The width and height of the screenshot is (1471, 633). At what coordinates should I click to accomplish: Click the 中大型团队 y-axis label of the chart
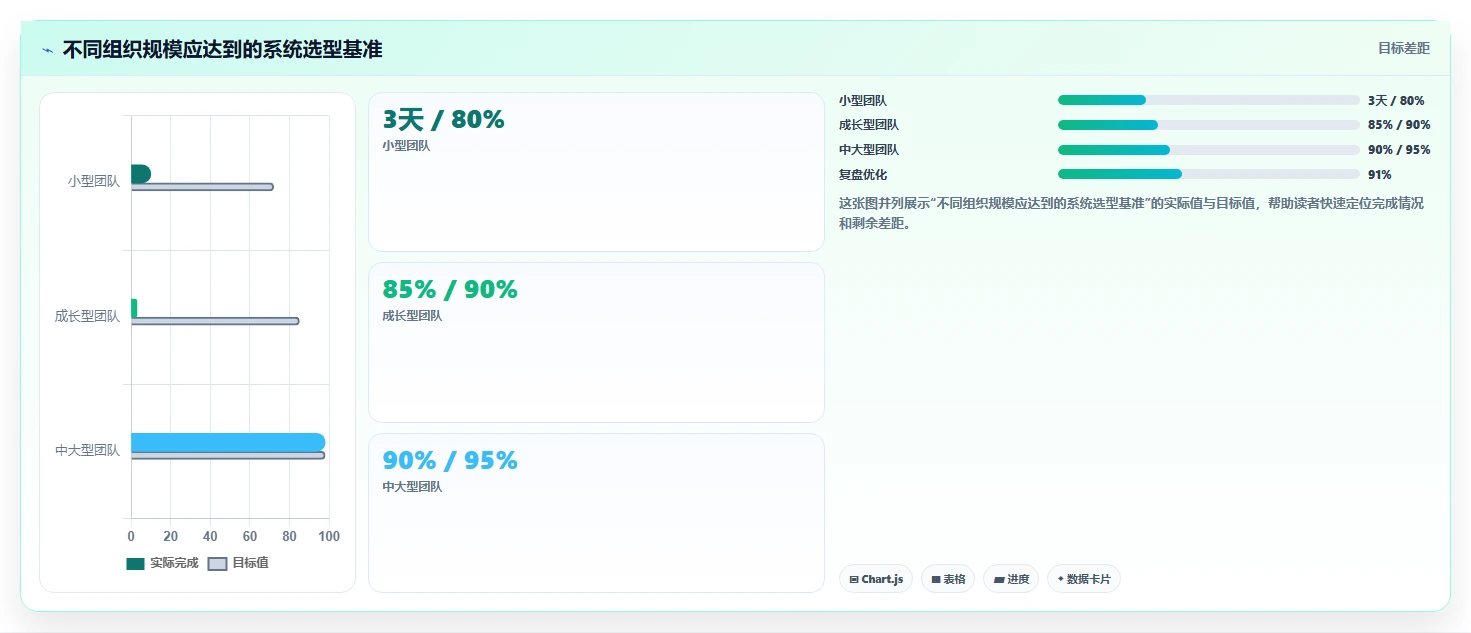tap(87, 450)
